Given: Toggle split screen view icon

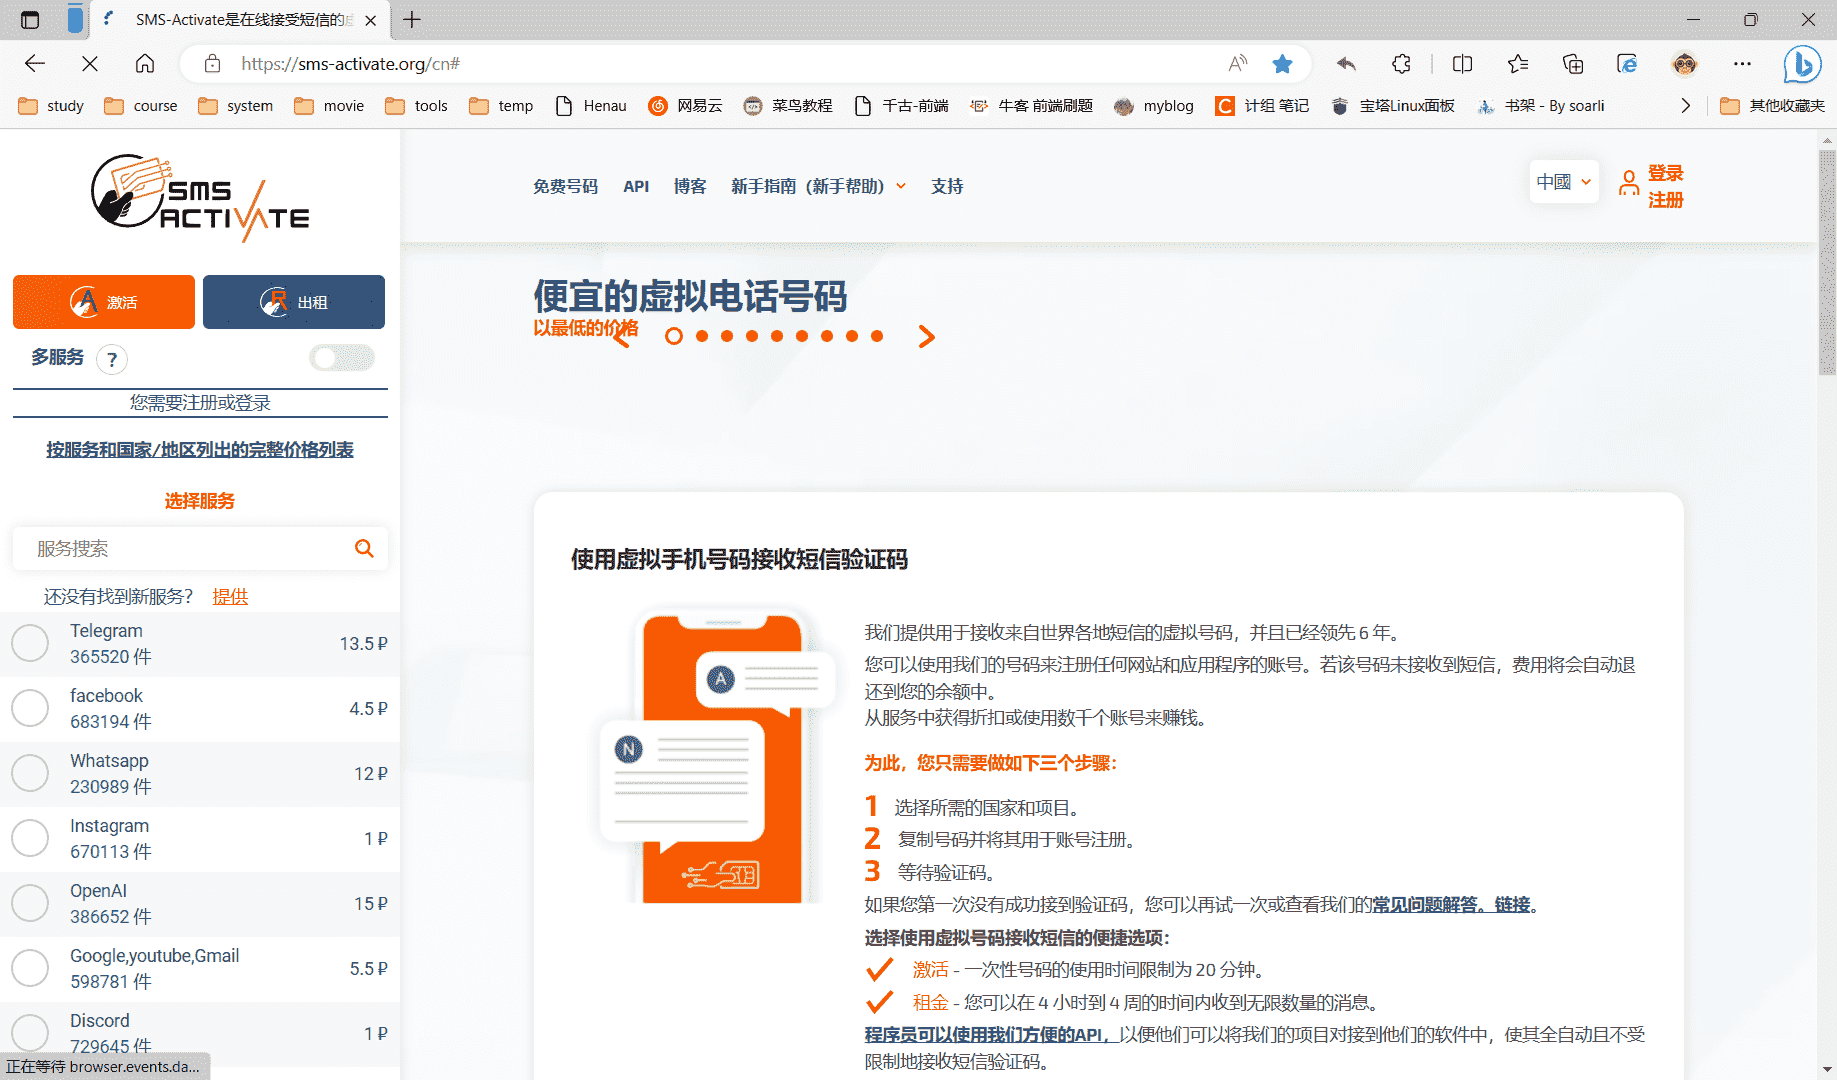Looking at the screenshot, I should (1462, 64).
